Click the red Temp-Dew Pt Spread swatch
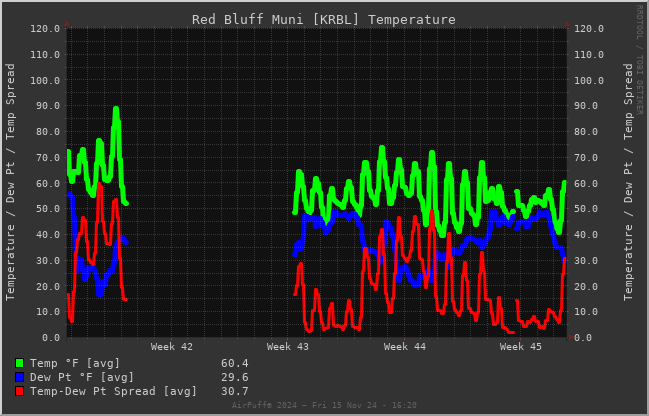Screen dimensions: 649x416 tap(19, 391)
